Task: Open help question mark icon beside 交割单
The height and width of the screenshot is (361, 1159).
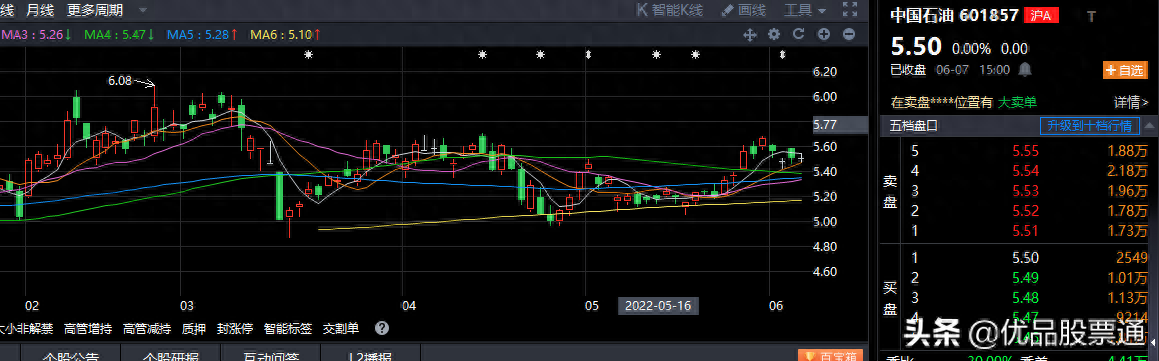Action: point(381,328)
